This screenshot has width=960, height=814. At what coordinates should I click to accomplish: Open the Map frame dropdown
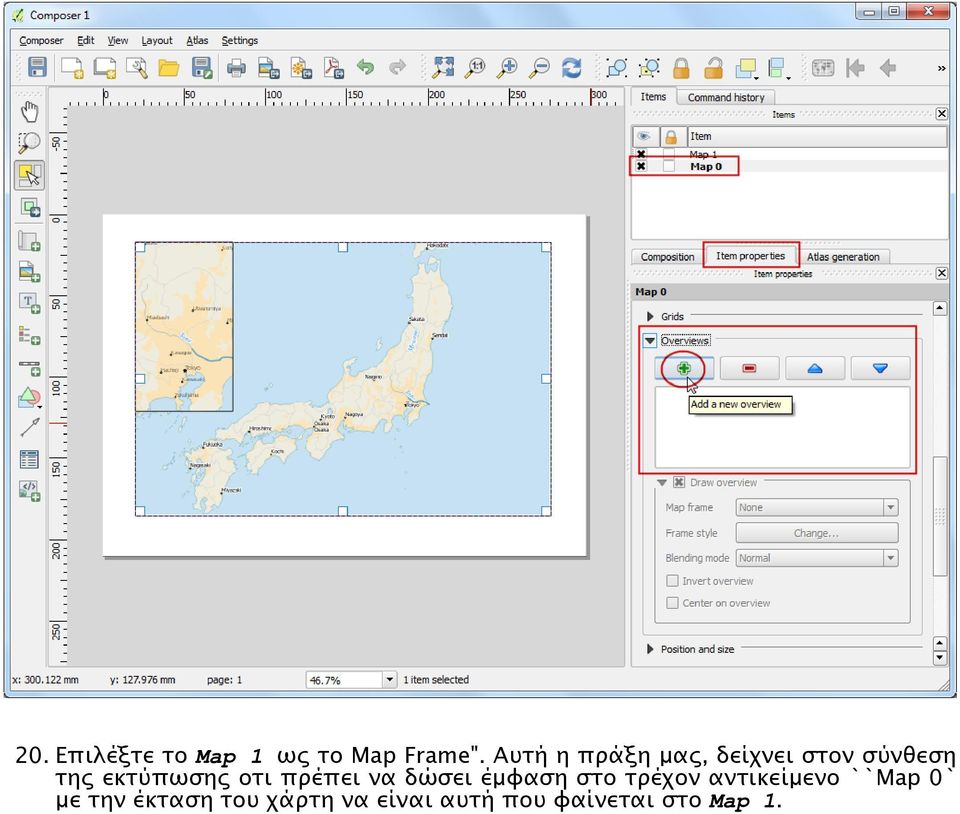point(817,507)
